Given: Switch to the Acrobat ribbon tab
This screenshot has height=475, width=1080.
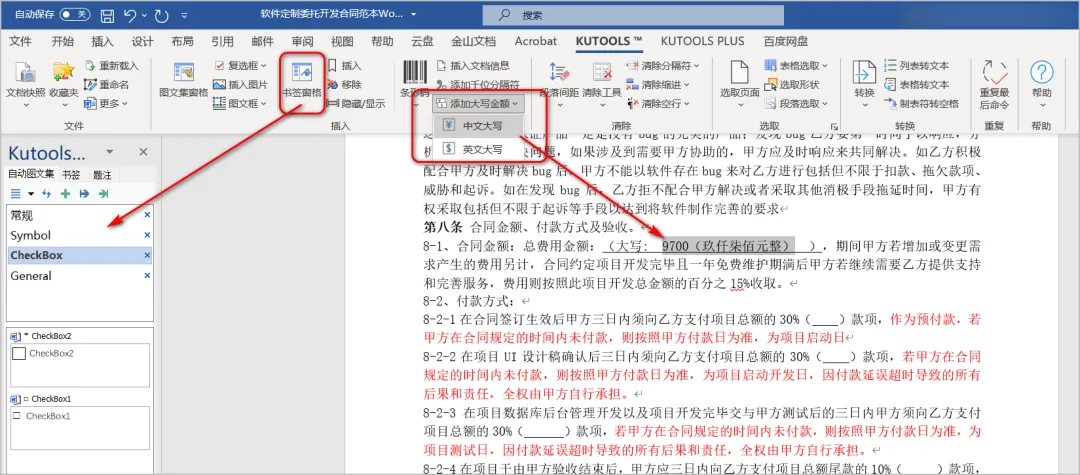Looking at the screenshot, I should [536, 41].
